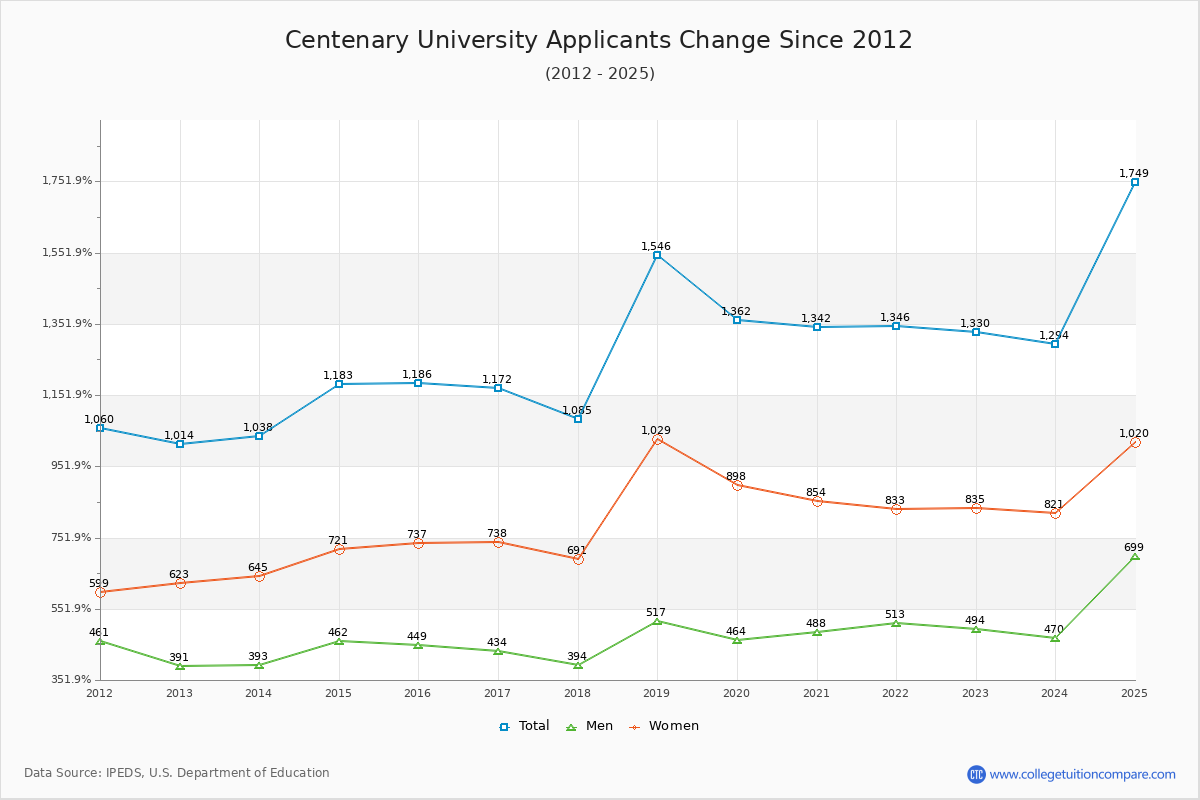Viewport: 1200px width, 800px height.
Task: Select Men data point 464 for 2020
Action: click(x=737, y=640)
